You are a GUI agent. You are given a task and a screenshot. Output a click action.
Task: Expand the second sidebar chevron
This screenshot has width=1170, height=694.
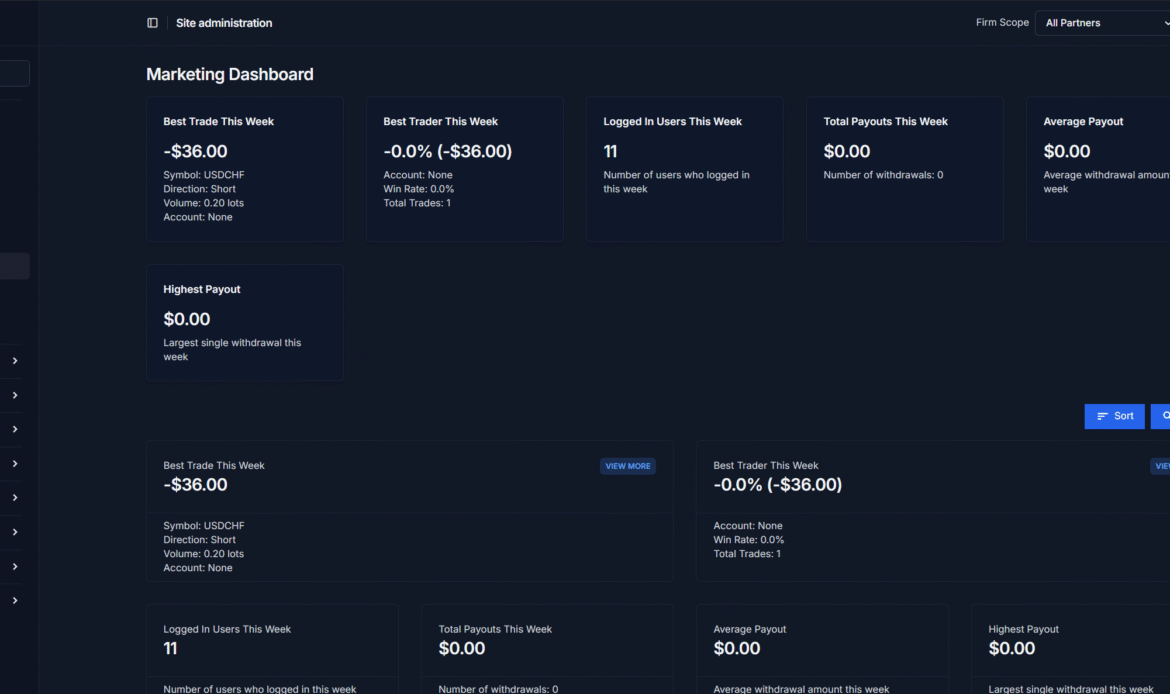click(x=15, y=395)
